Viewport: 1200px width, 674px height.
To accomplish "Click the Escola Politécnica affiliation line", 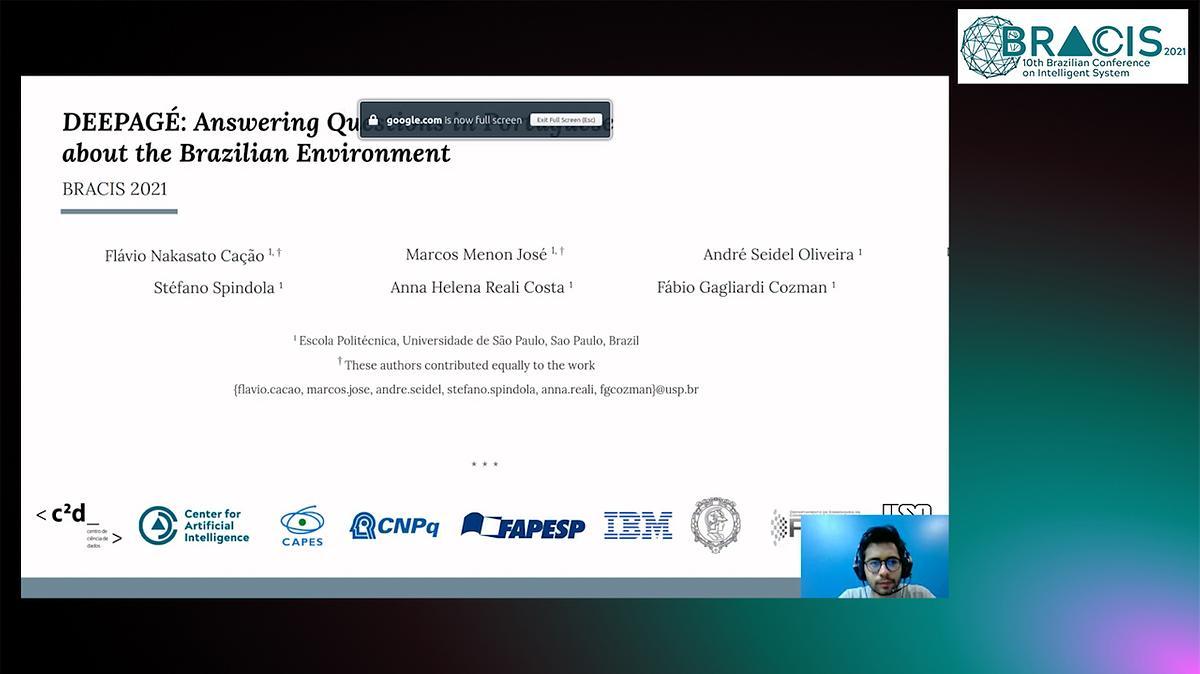I will (466, 341).
